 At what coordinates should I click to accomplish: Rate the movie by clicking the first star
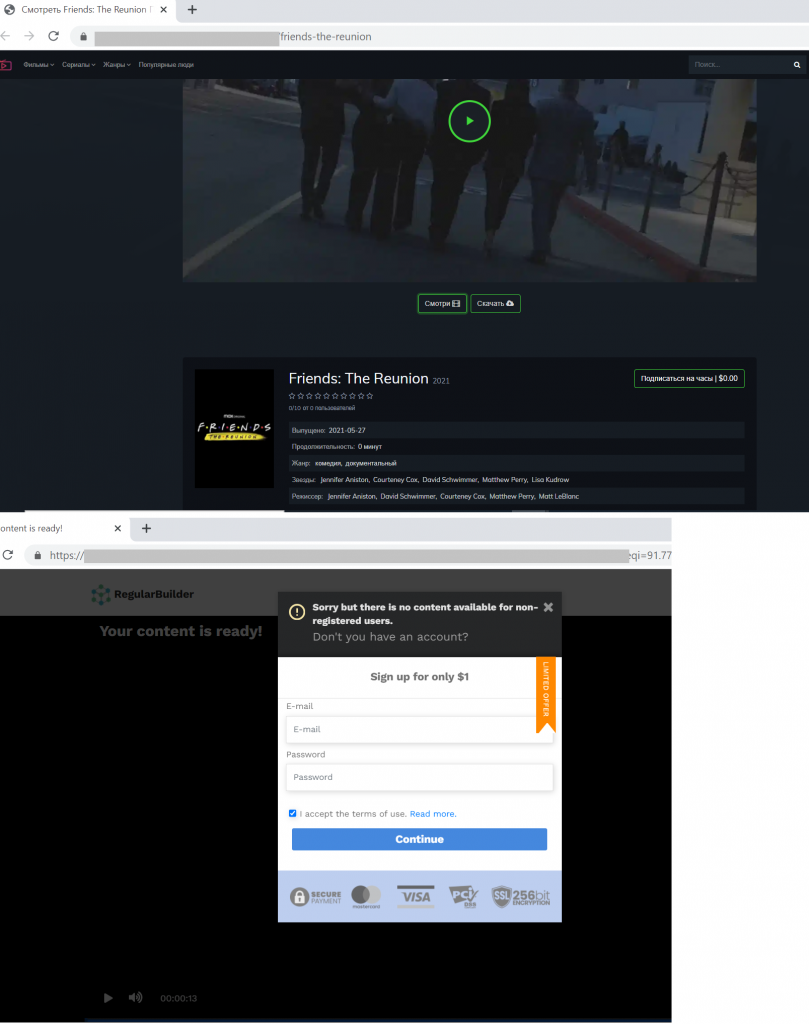(x=291, y=396)
